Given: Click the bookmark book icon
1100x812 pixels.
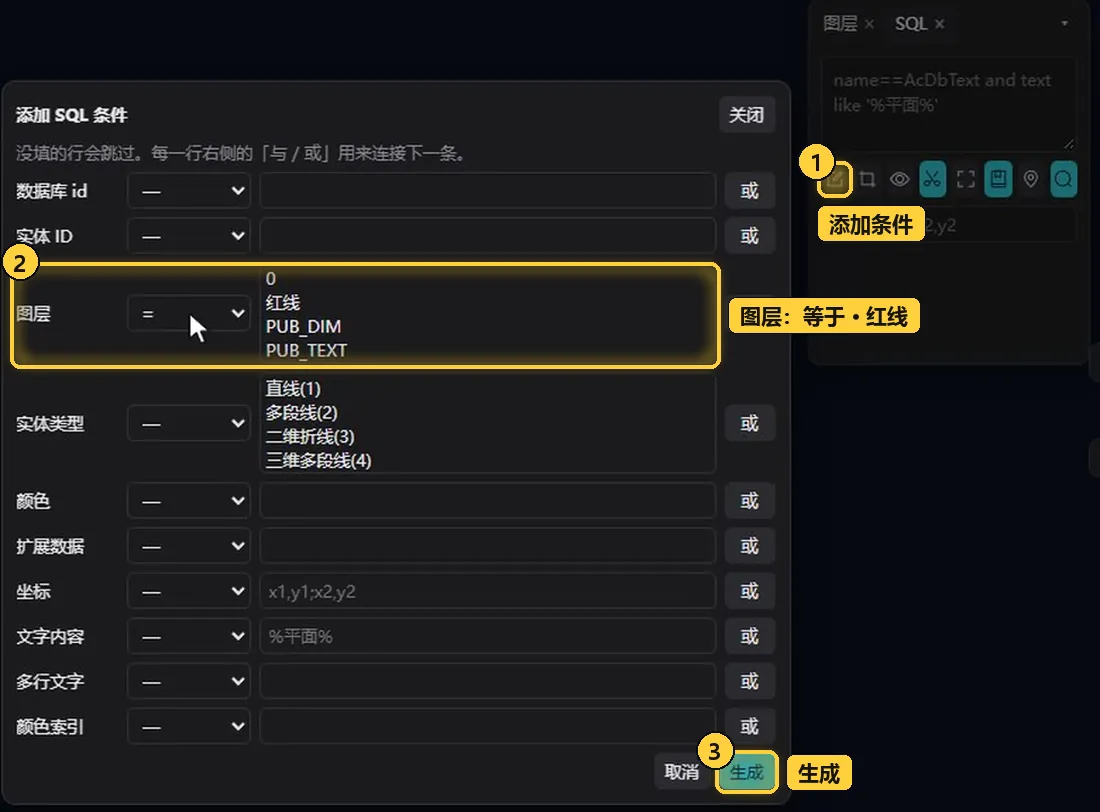Looking at the screenshot, I should 998,179.
